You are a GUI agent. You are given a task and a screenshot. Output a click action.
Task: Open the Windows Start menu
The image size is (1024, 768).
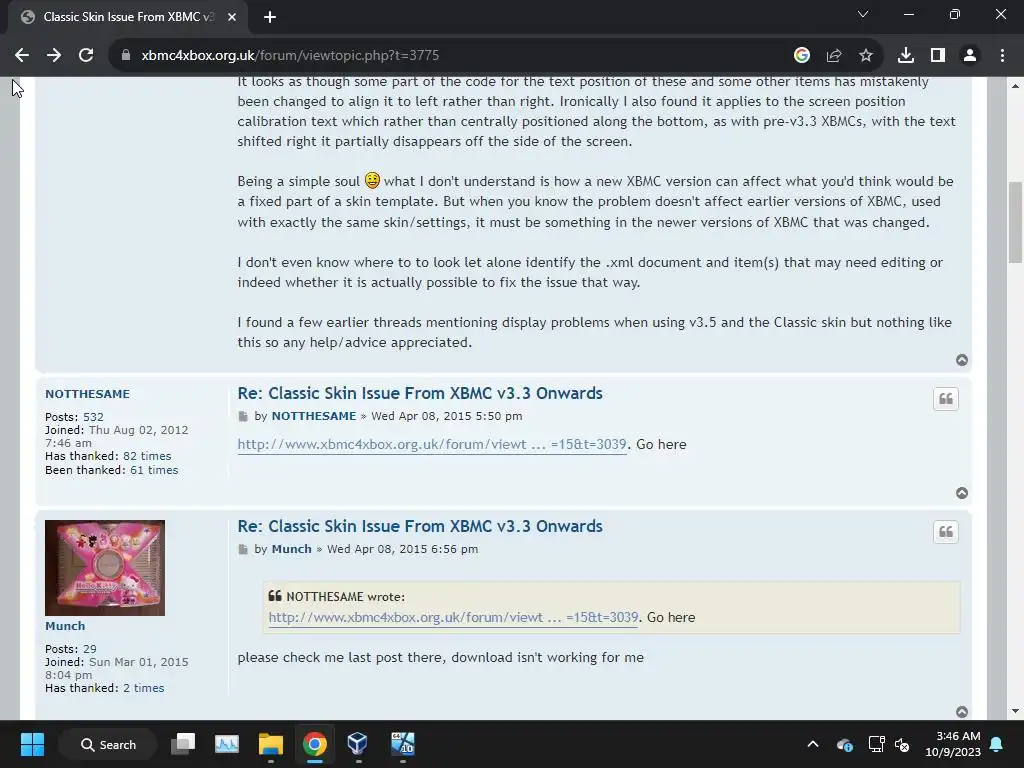click(32, 744)
